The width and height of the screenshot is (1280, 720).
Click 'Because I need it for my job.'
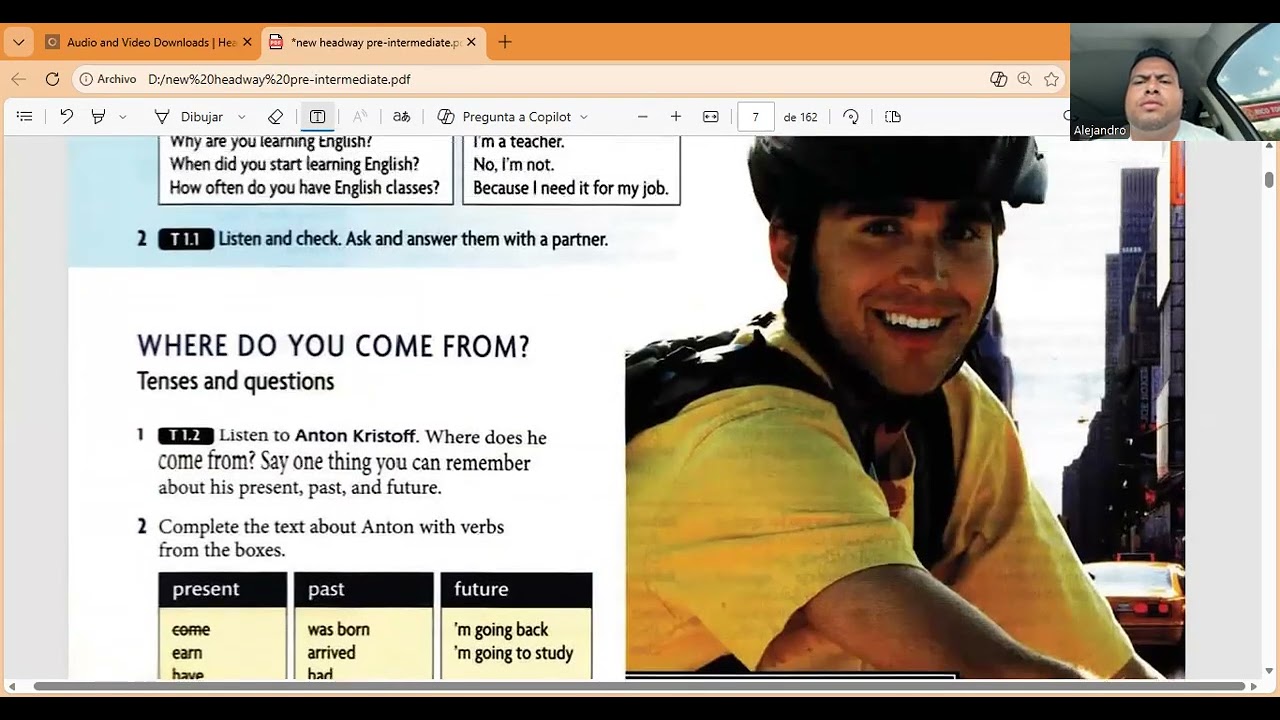pyautogui.click(x=570, y=188)
